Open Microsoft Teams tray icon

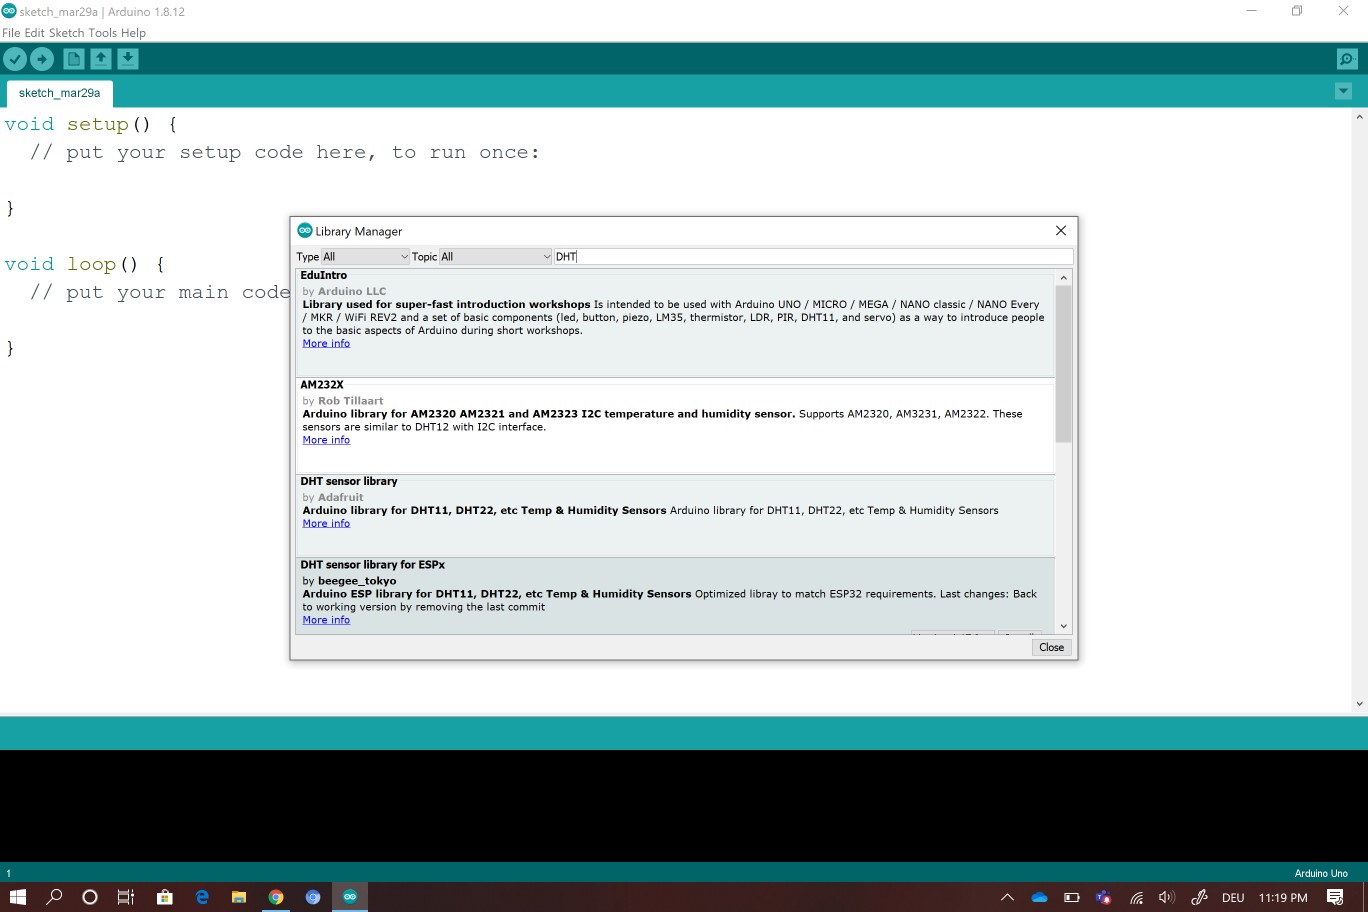click(1103, 897)
